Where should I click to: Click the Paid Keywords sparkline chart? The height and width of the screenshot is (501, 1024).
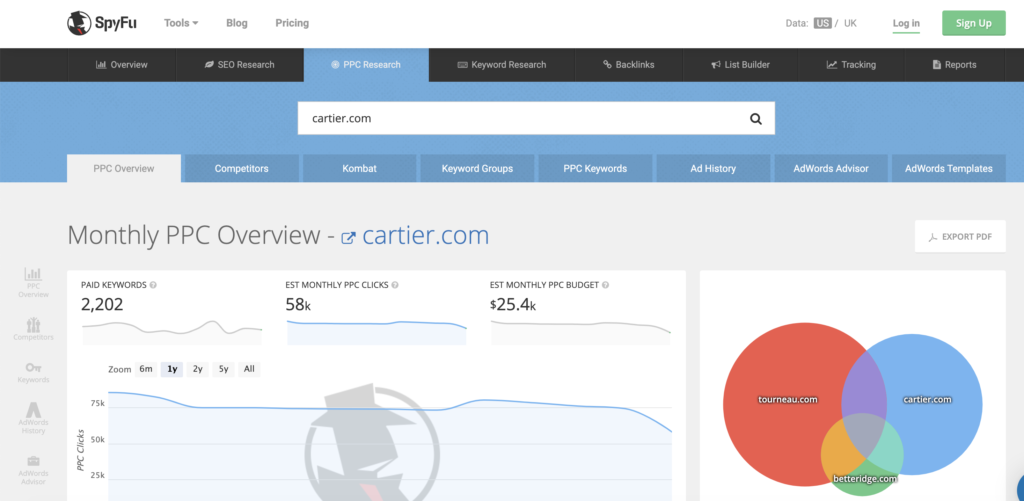pos(172,331)
